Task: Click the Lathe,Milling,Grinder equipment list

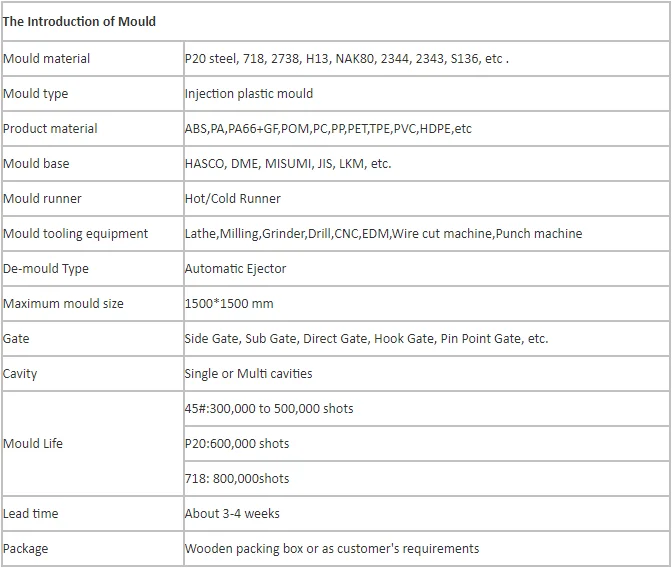Action: point(384,234)
